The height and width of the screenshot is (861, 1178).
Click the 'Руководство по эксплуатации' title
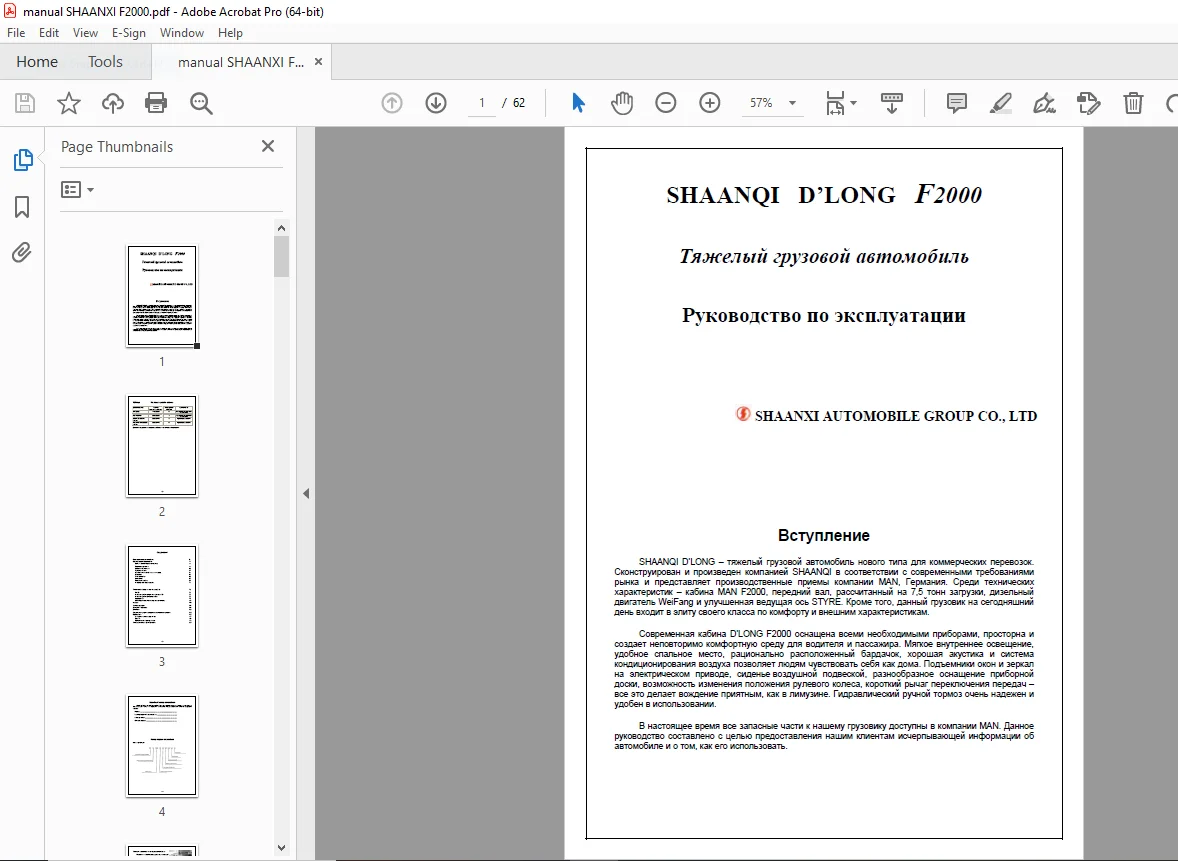[823, 316]
